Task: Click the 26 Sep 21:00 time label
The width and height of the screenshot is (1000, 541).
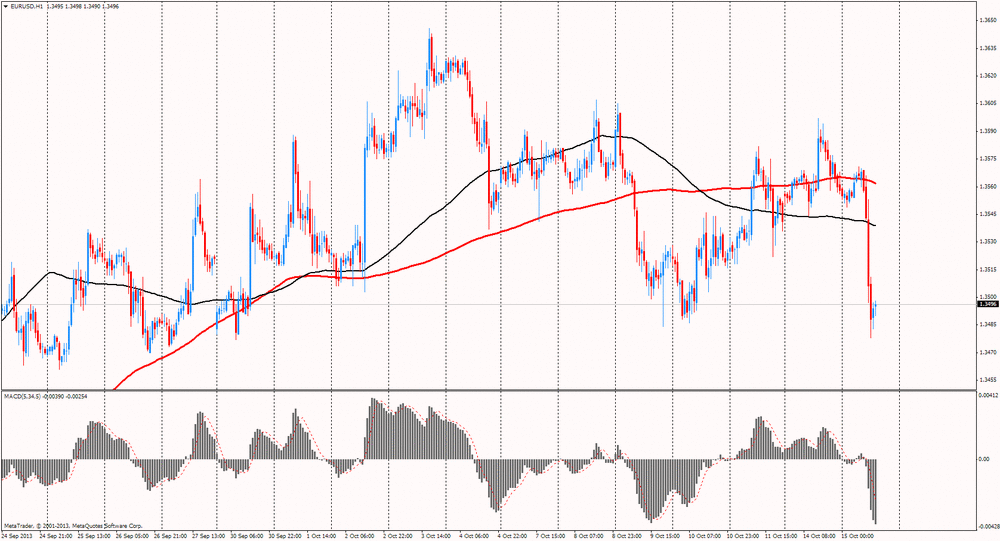Action: coord(171,536)
